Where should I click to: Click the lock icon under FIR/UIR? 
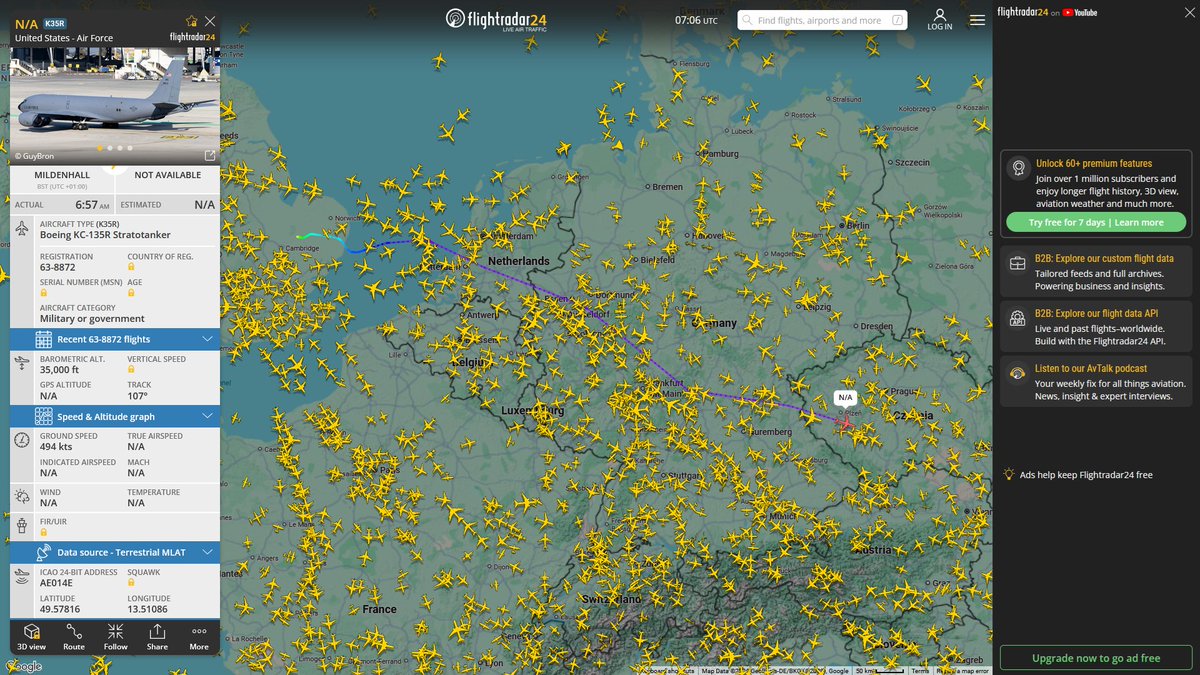43,533
